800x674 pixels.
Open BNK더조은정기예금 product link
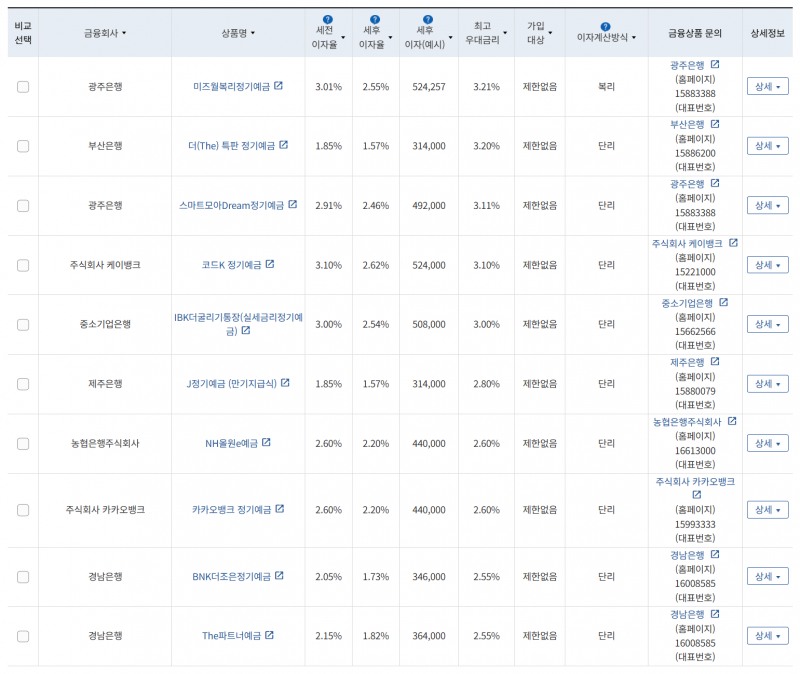[231, 577]
